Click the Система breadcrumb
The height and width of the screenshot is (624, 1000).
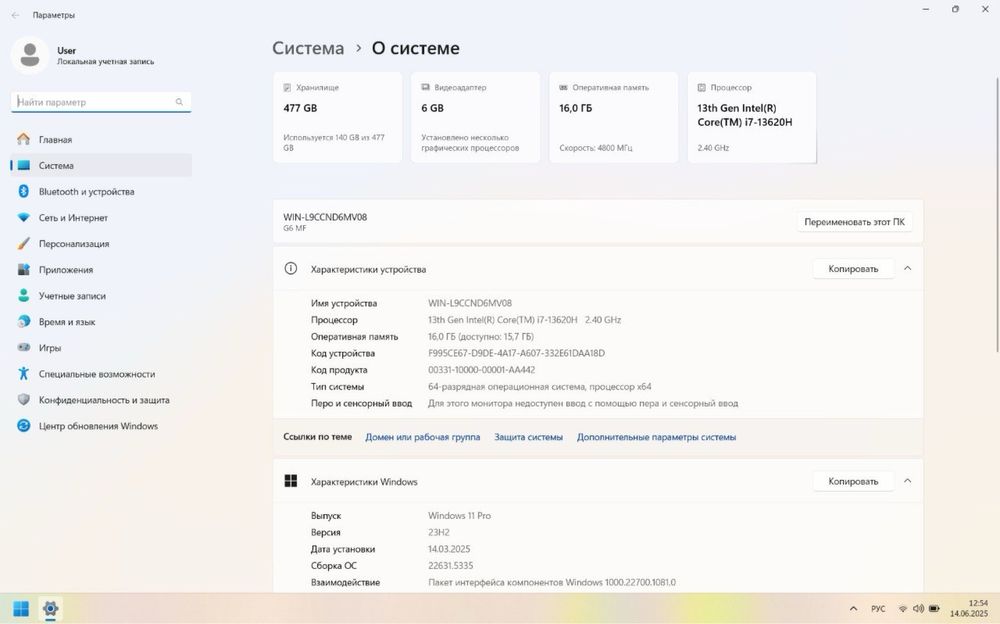point(308,48)
